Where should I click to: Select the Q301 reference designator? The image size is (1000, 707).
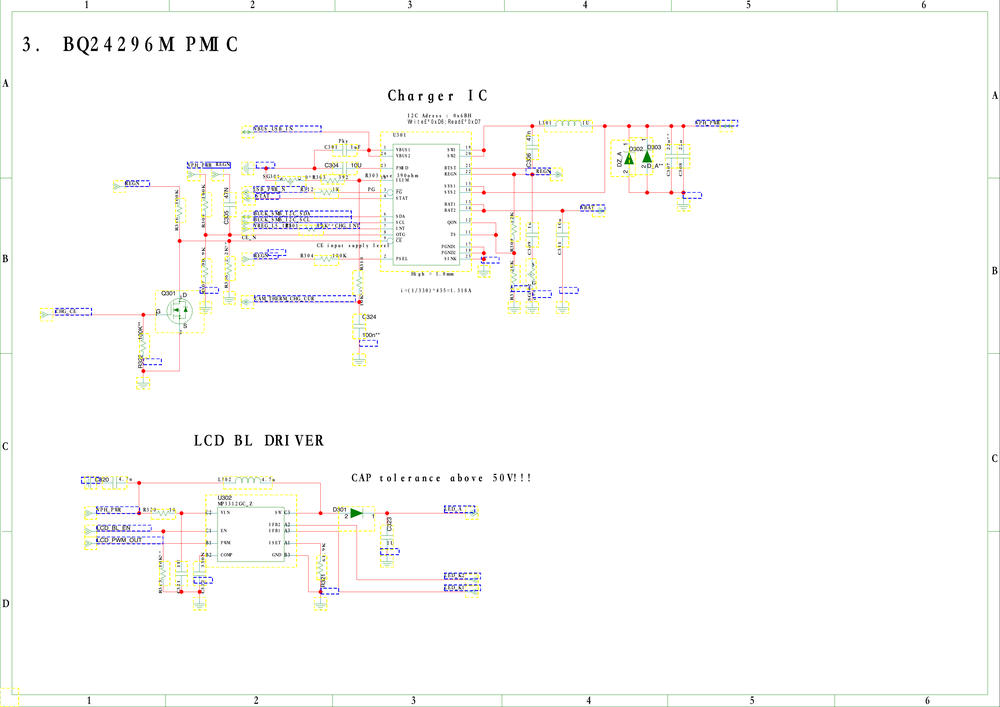click(x=168, y=293)
